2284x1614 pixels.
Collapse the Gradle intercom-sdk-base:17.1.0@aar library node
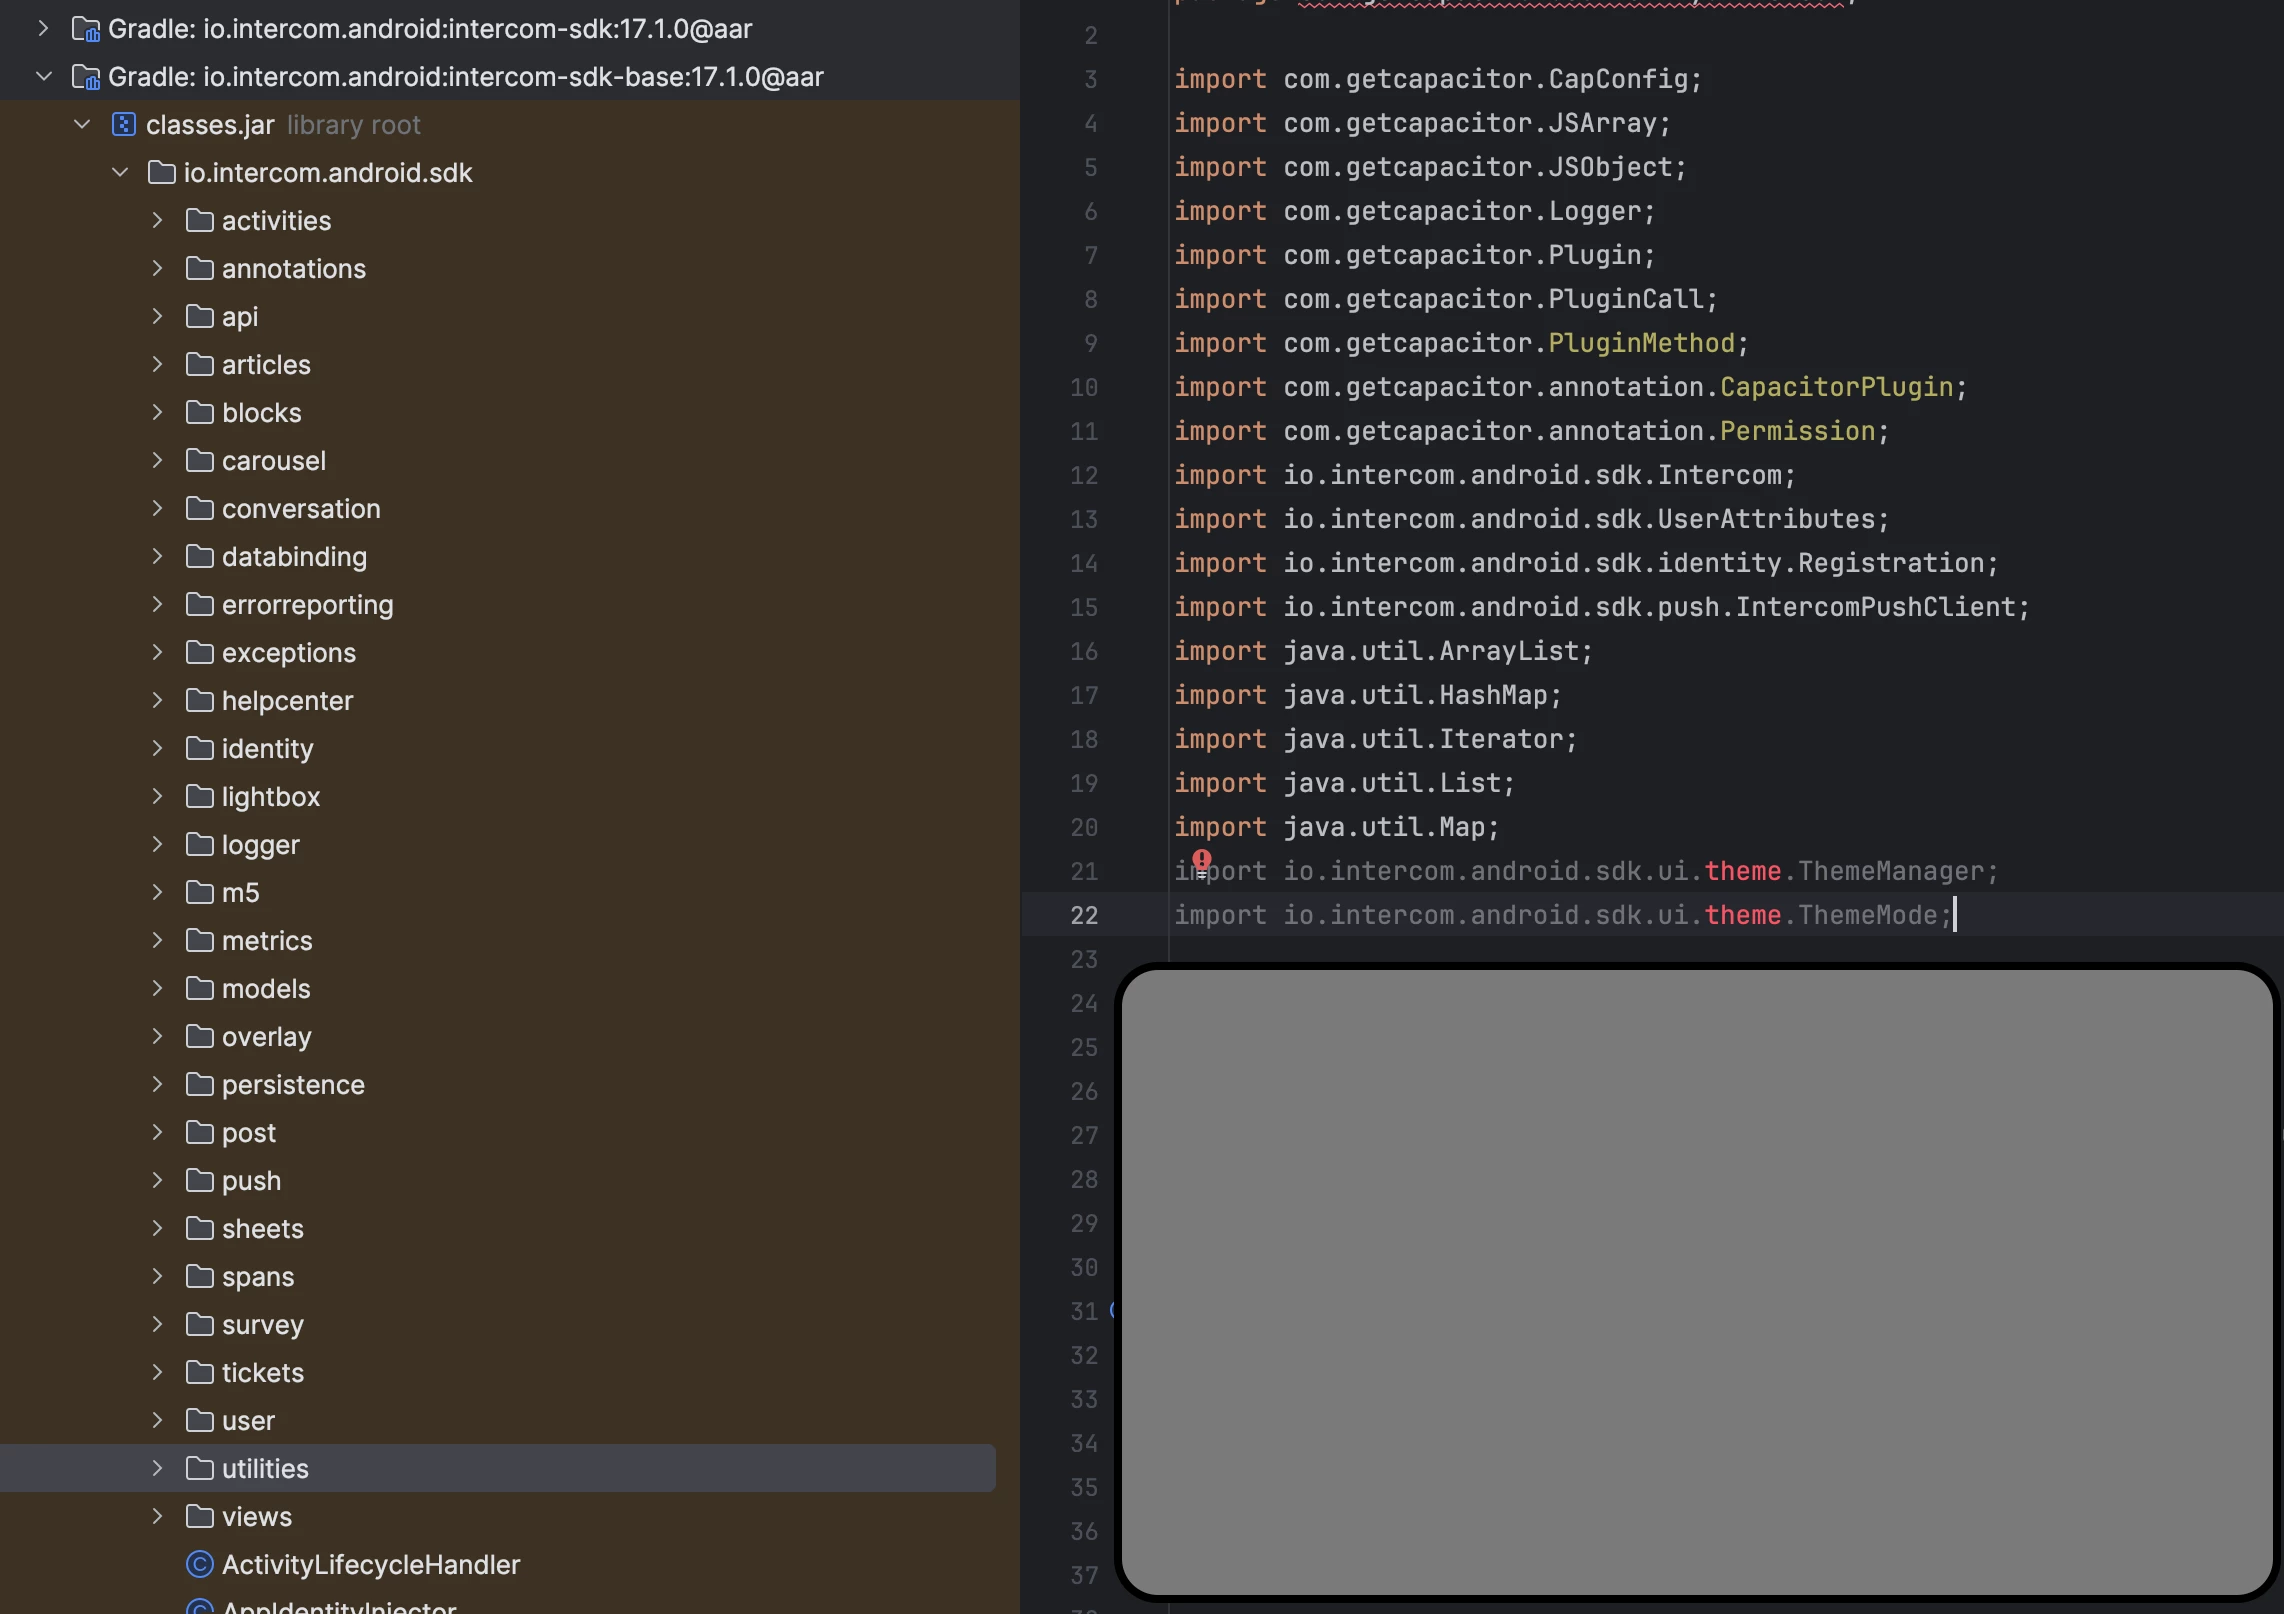(43, 77)
